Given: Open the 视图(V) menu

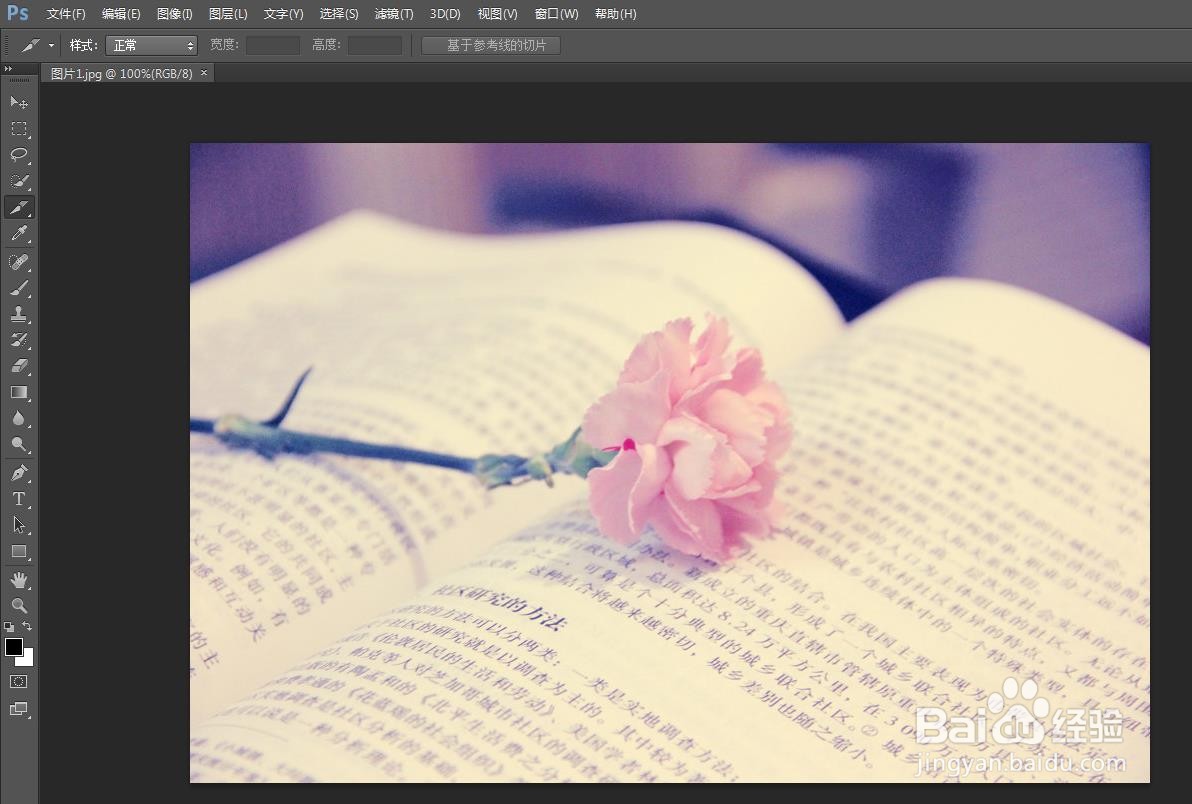Looking at the screenshot, I should point(497,14).
